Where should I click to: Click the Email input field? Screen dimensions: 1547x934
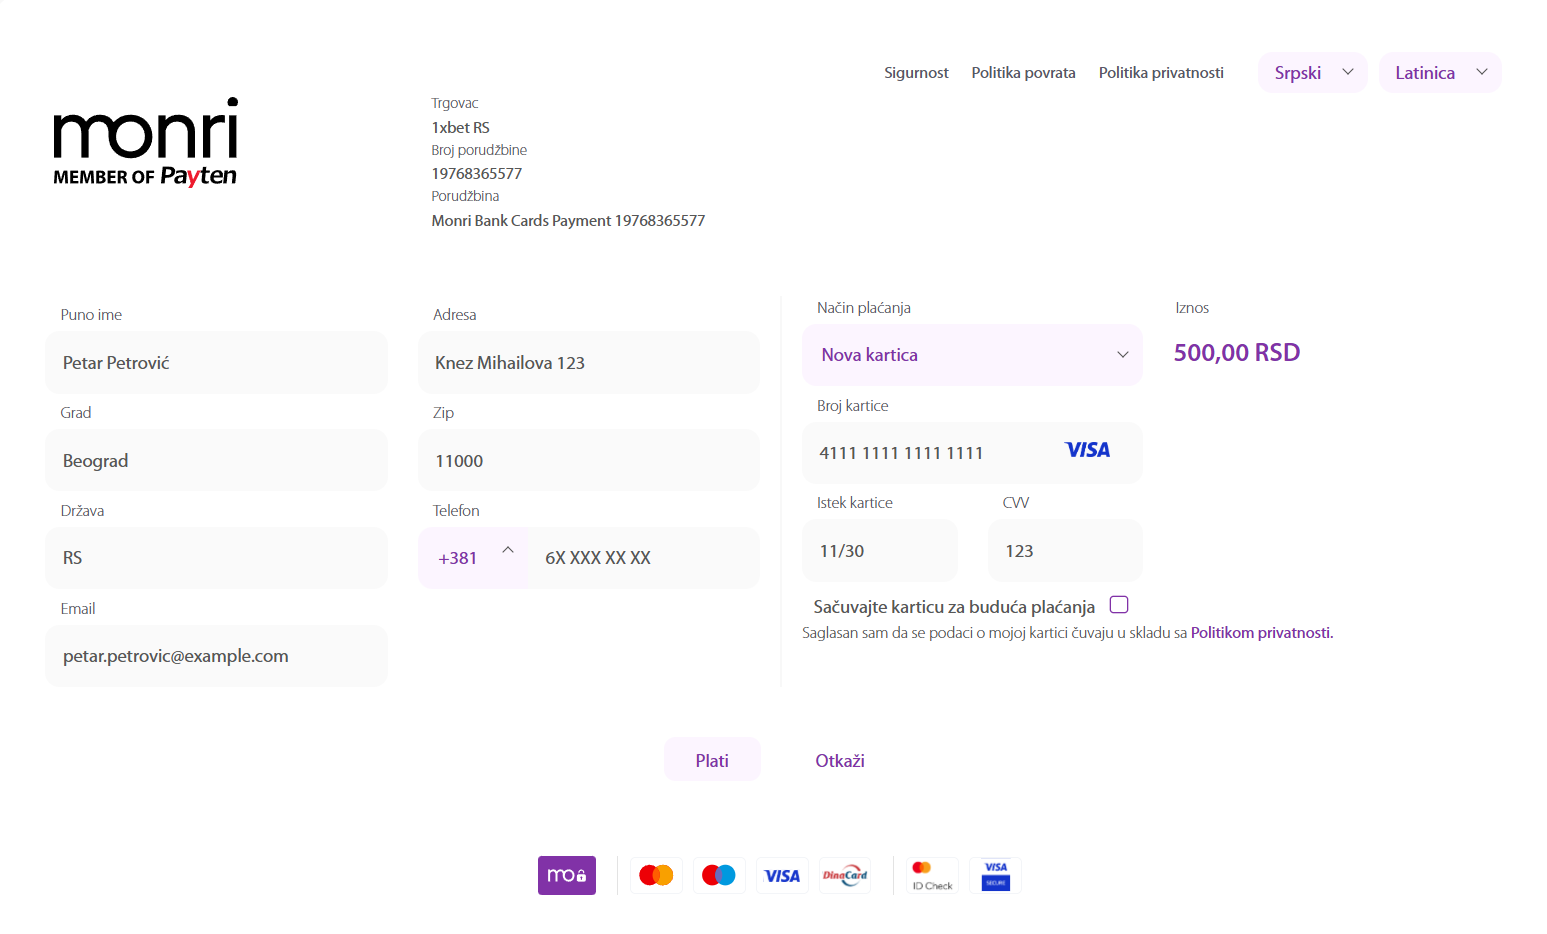click(x=216, y=656)
